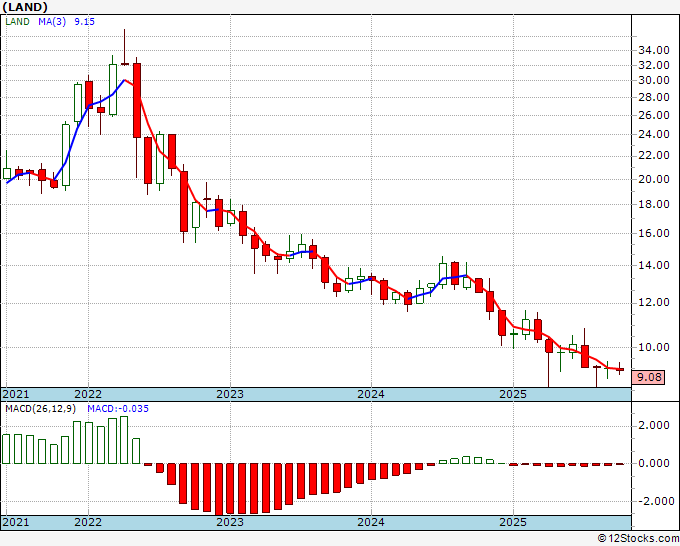The width and height of the screenshot is (680, 546).
Task: Click the (LAND) chart title
Action: 25,7
